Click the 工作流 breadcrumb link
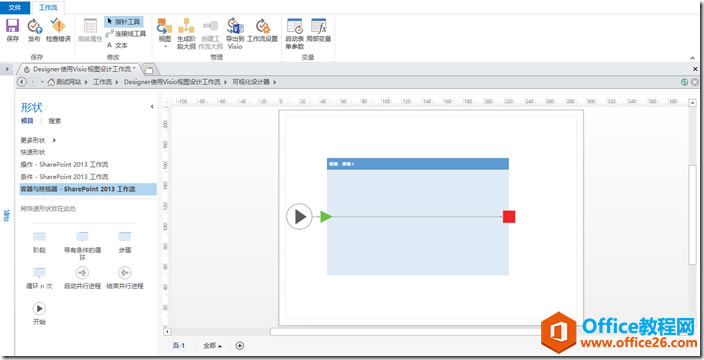This screenshot has height=360, width=704. click(x=102, y=82)
